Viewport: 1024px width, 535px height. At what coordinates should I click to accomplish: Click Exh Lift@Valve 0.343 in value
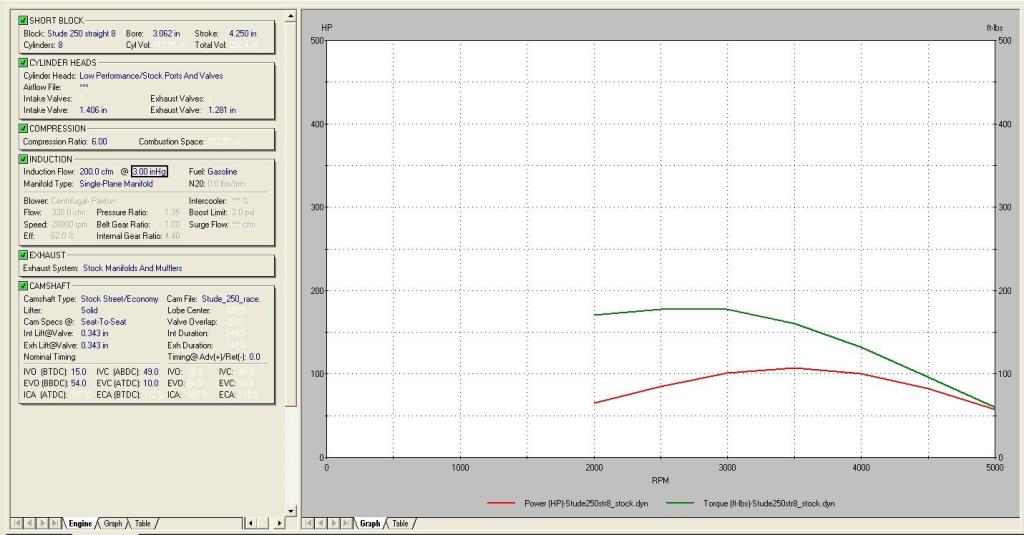[x=95, y=345]
